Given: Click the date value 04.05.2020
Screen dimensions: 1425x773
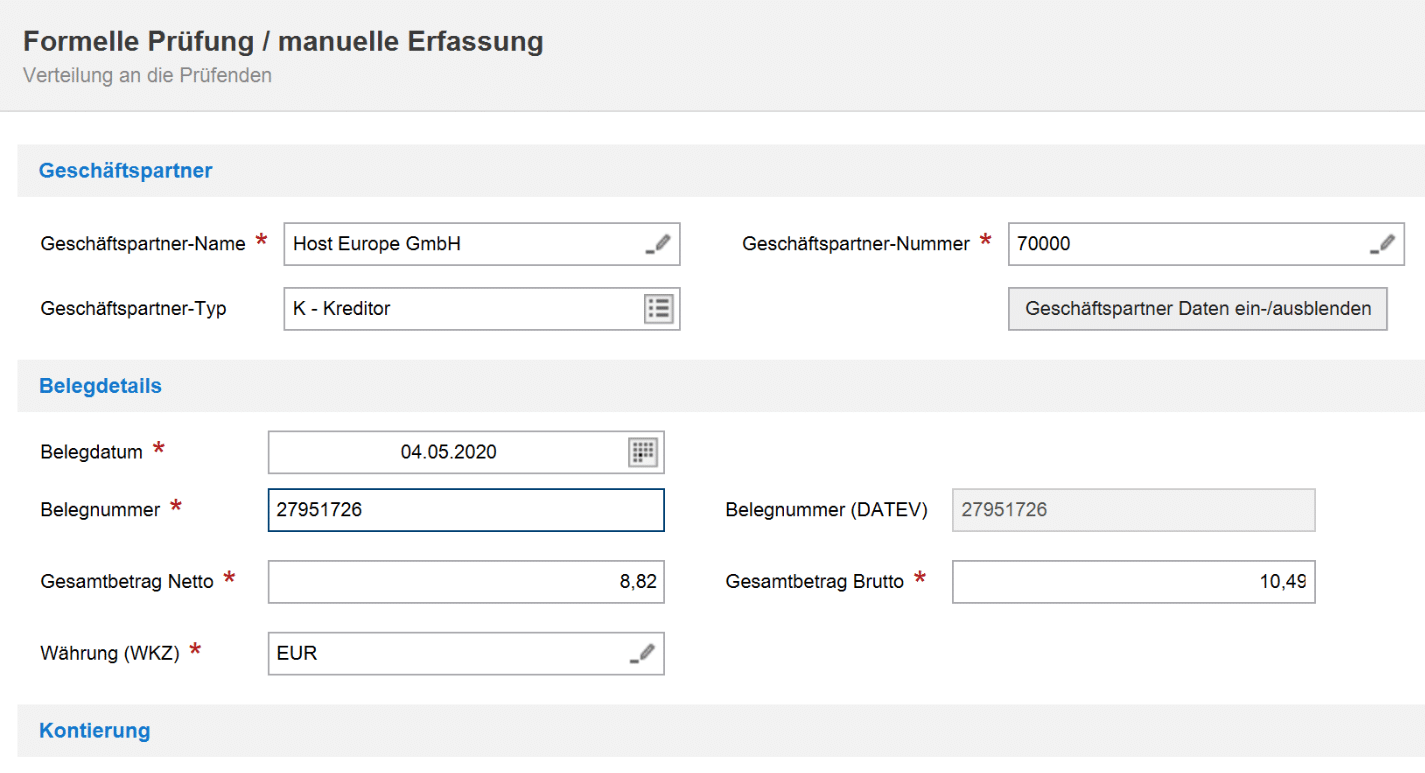Looking at the screenshot, I should [448, 452].
